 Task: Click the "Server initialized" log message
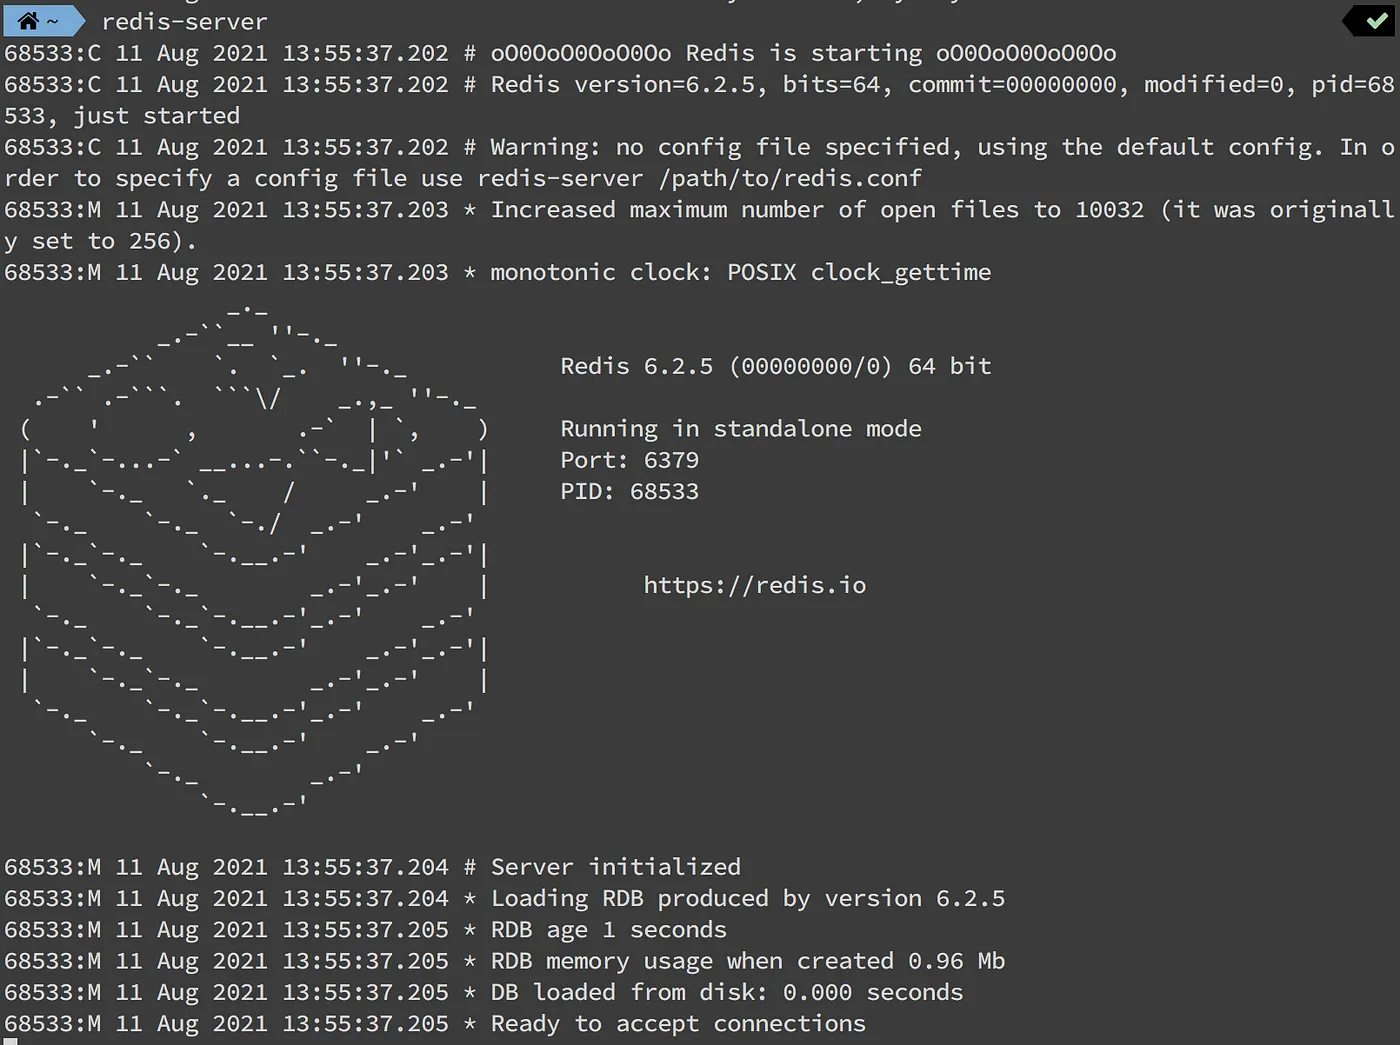click(616, 867)
